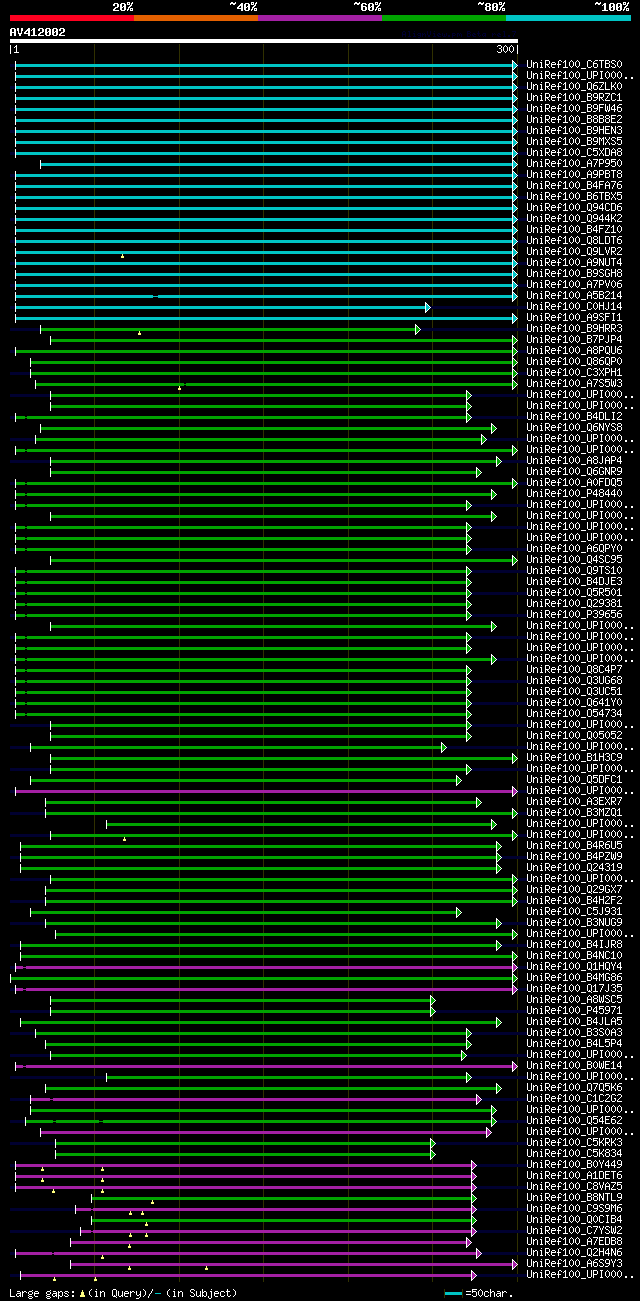
Task: Open hit UniRef100_A8PQU6
Action: coord(574,351)
